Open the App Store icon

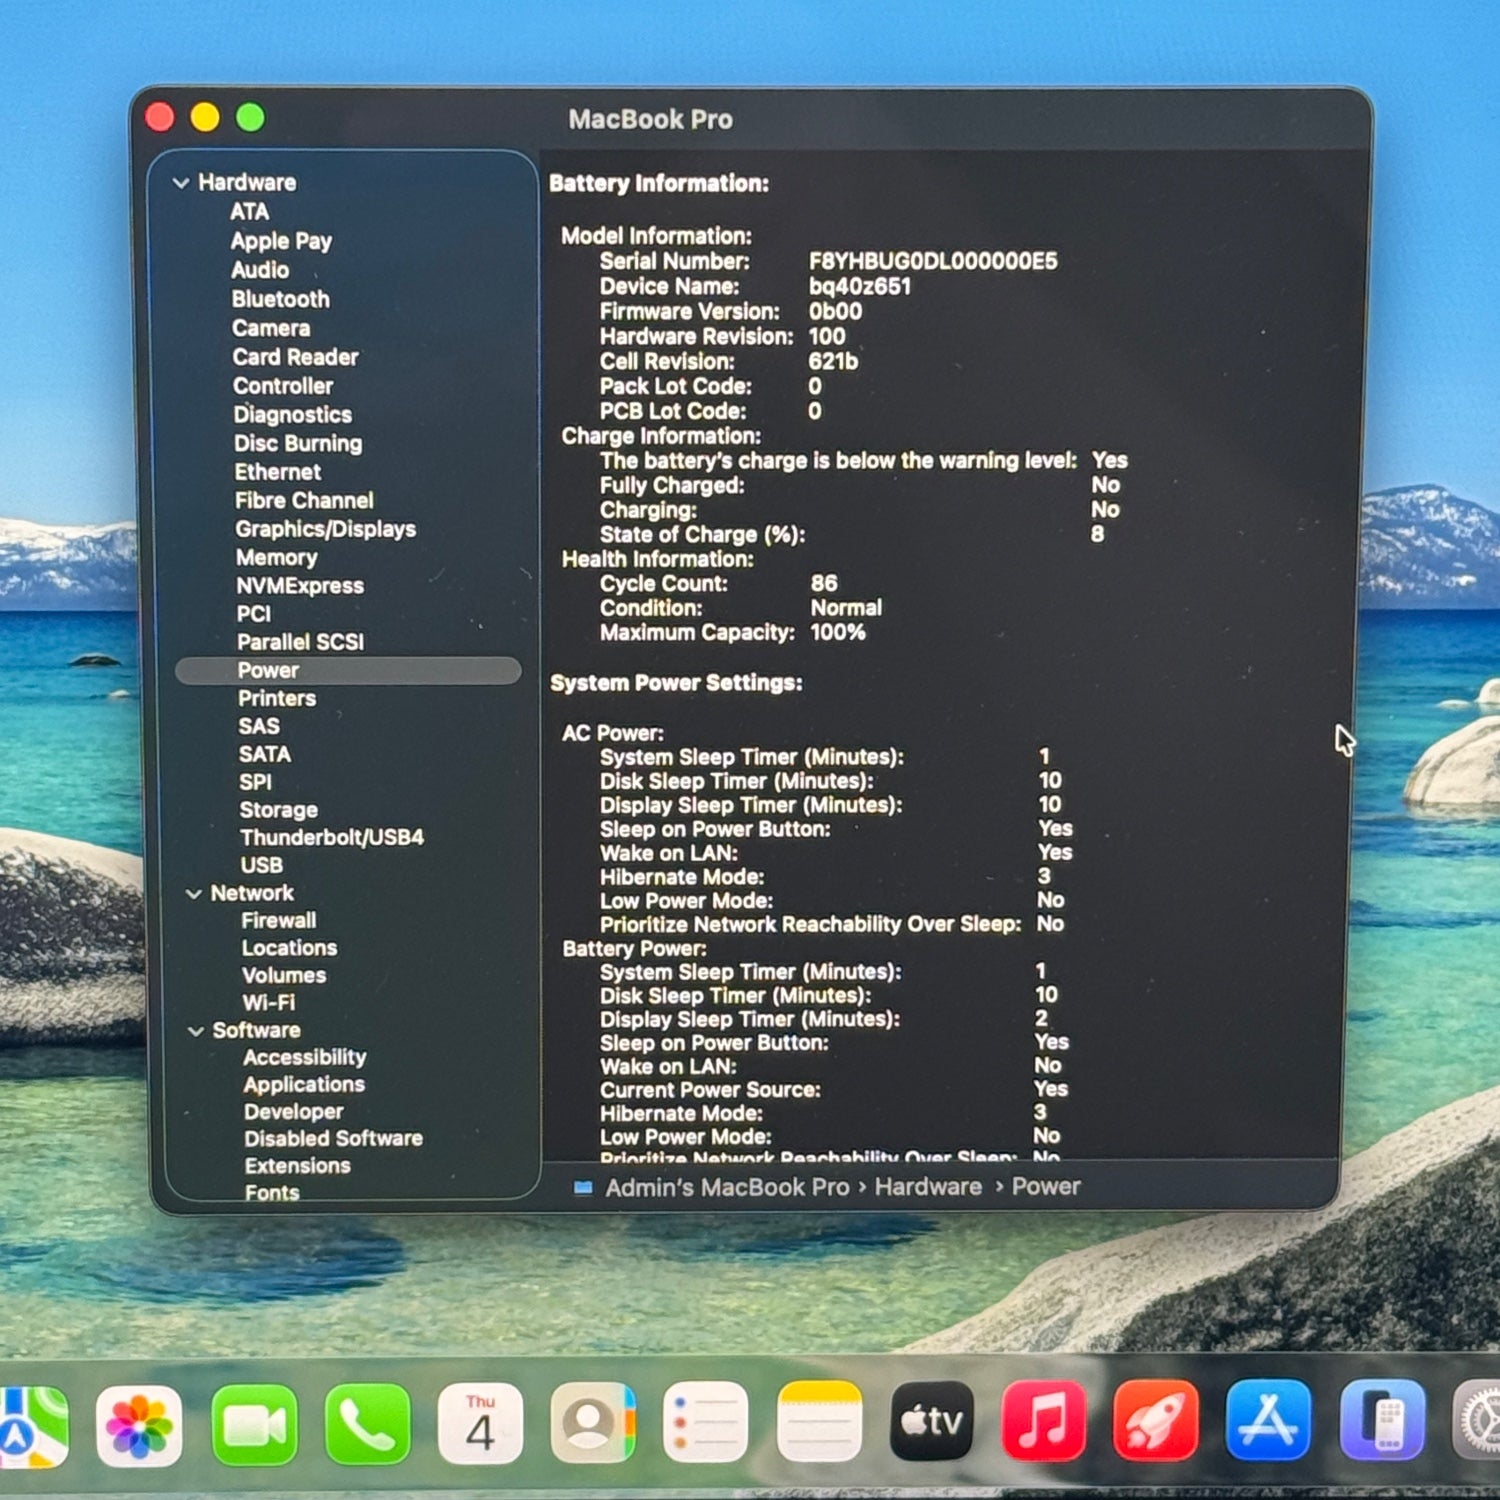(1268, 1421)
